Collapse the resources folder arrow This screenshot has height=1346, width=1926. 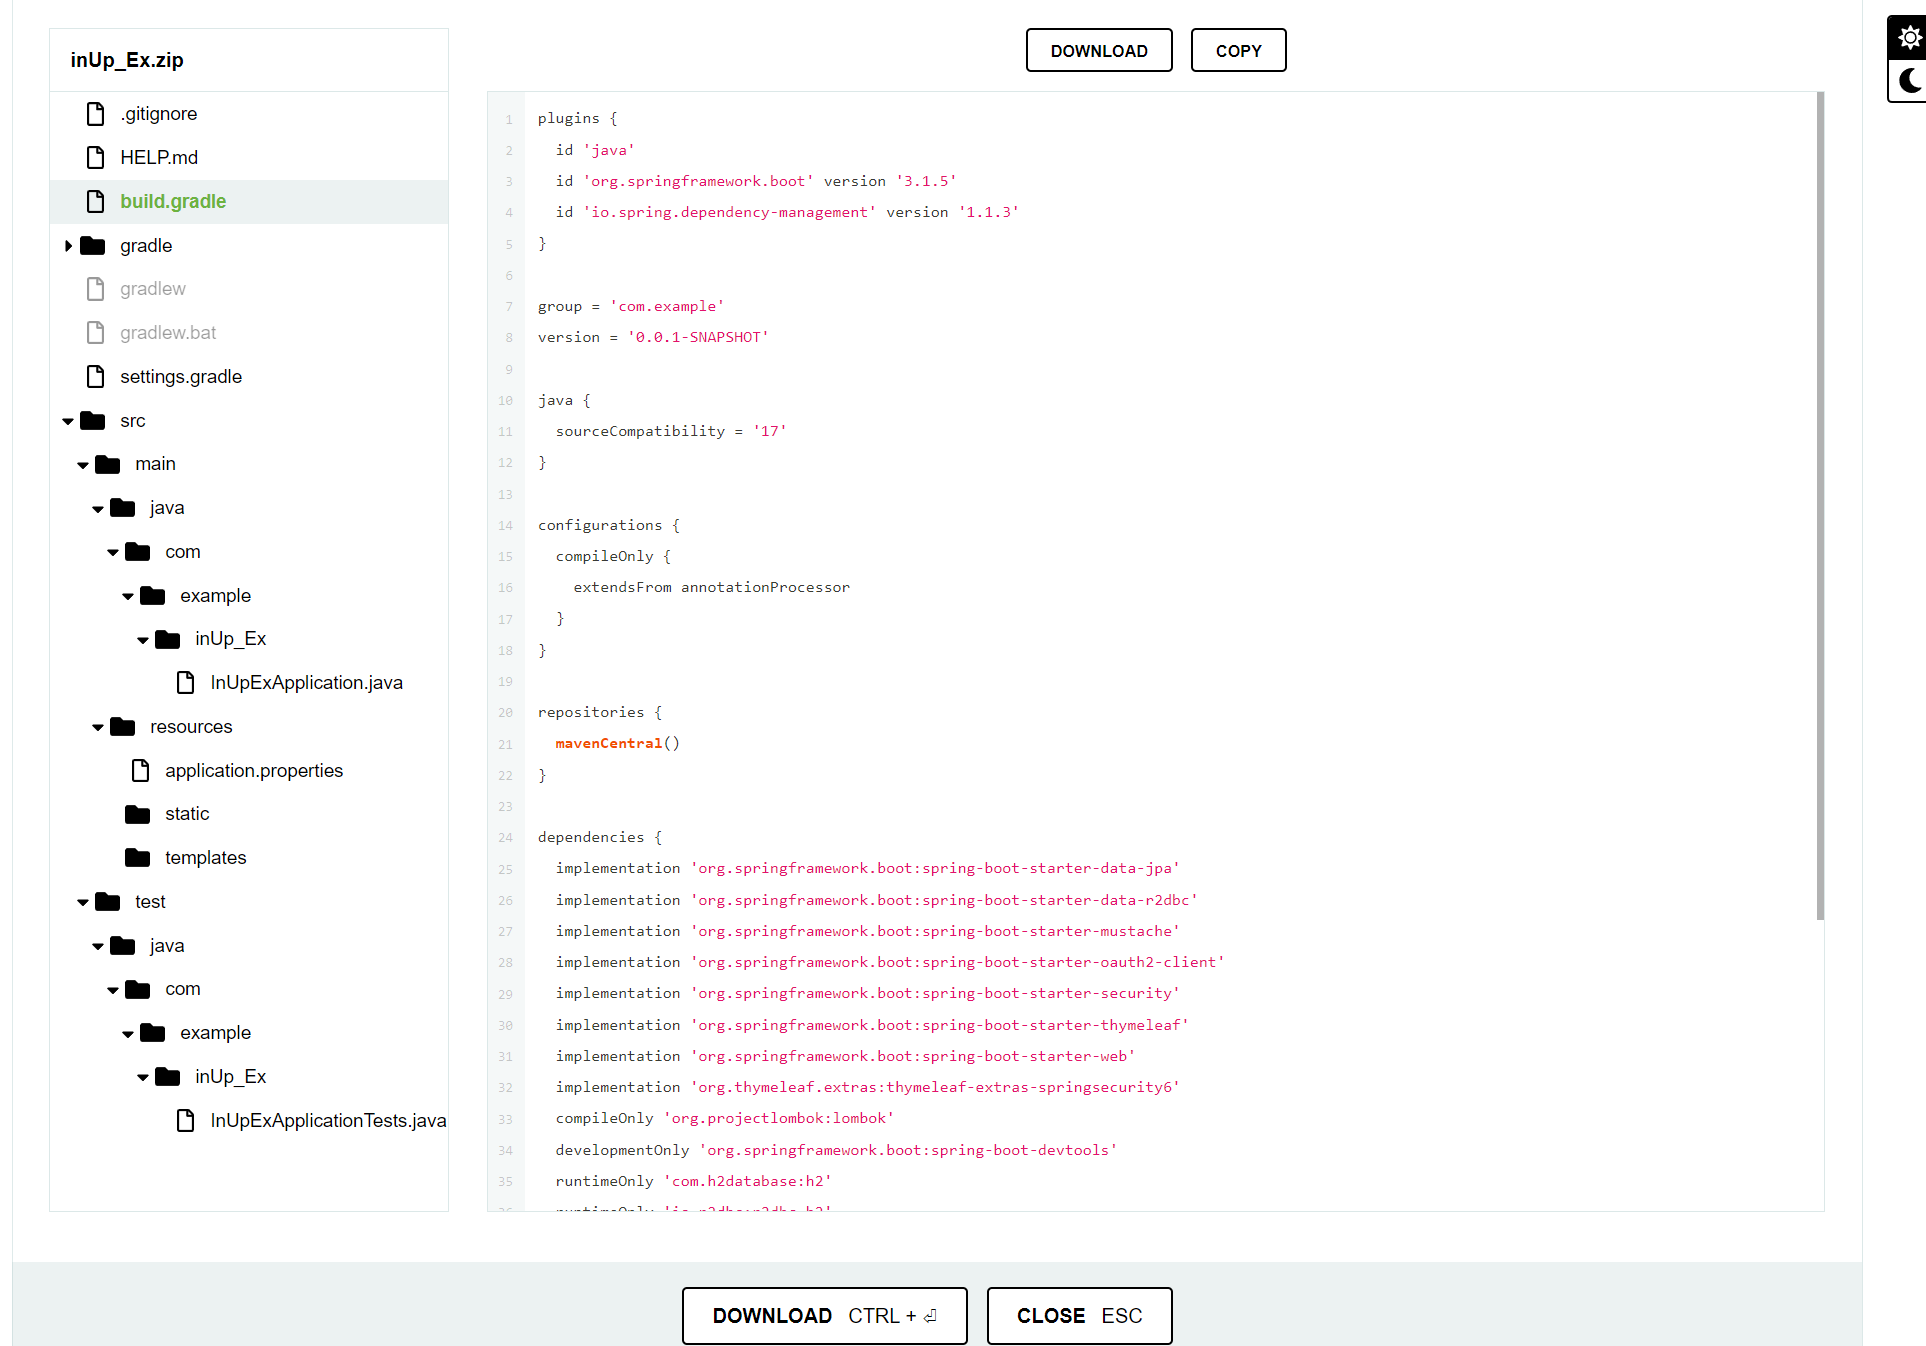[98, 727]
